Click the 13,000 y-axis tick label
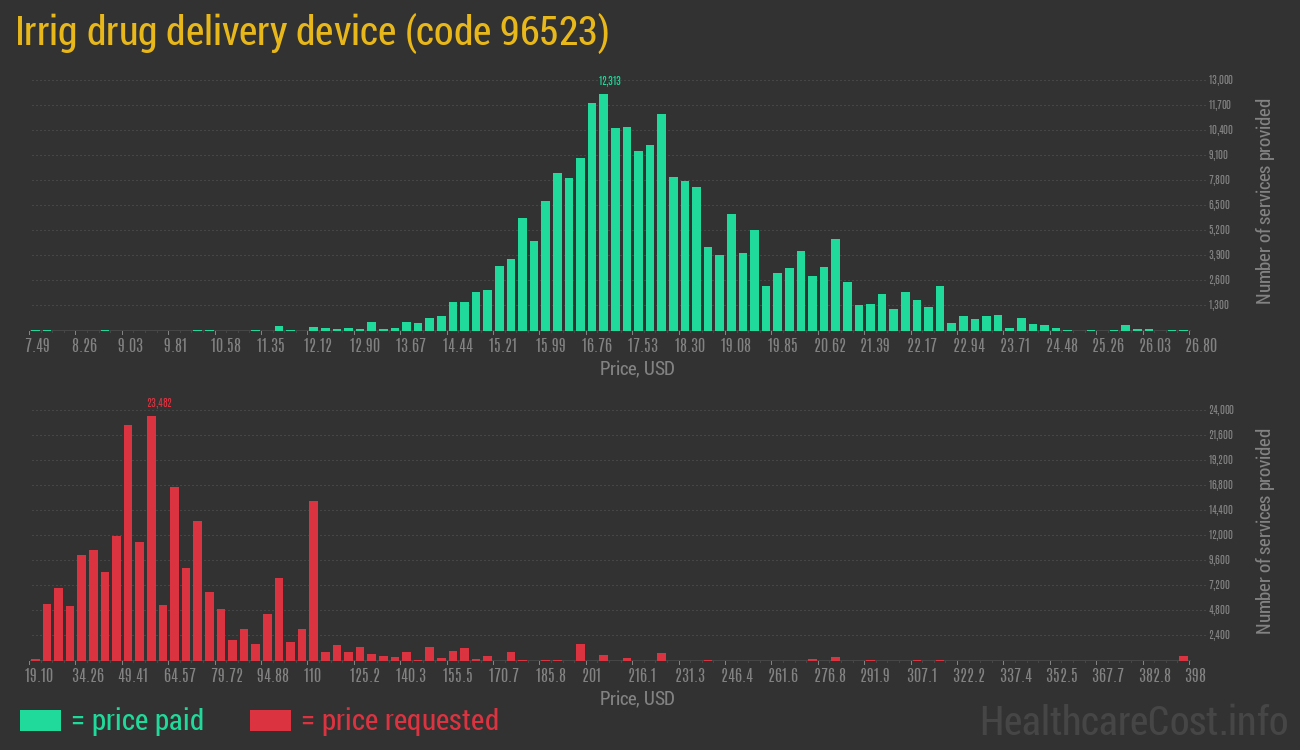Image resolution: width=1300 pixels, height=750 pixels. [1220, 80]
